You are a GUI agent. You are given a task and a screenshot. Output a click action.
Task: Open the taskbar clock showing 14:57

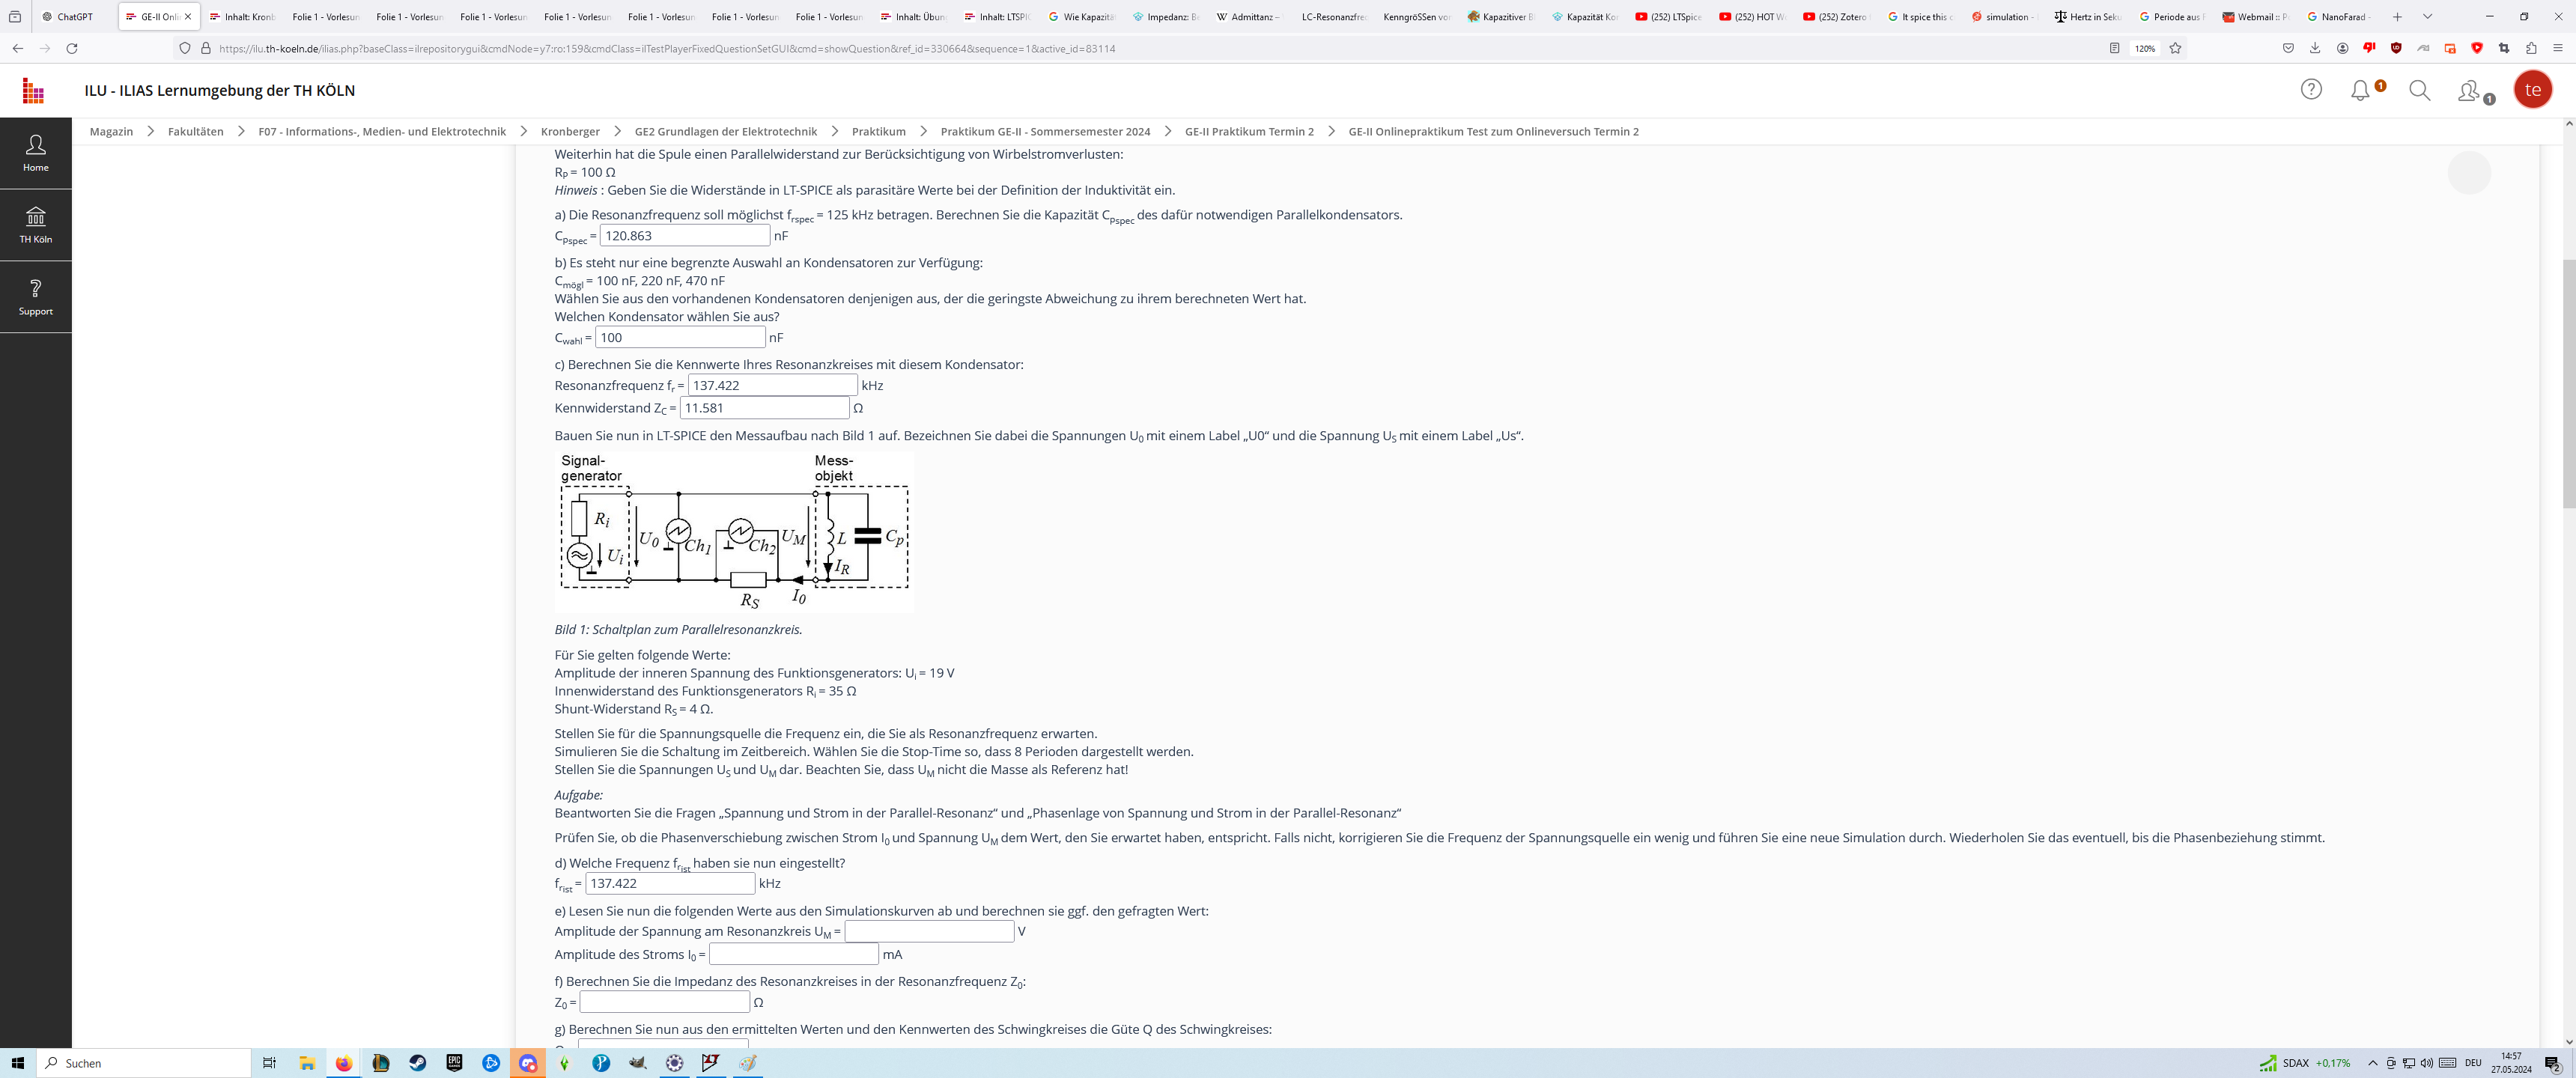2511,1063
